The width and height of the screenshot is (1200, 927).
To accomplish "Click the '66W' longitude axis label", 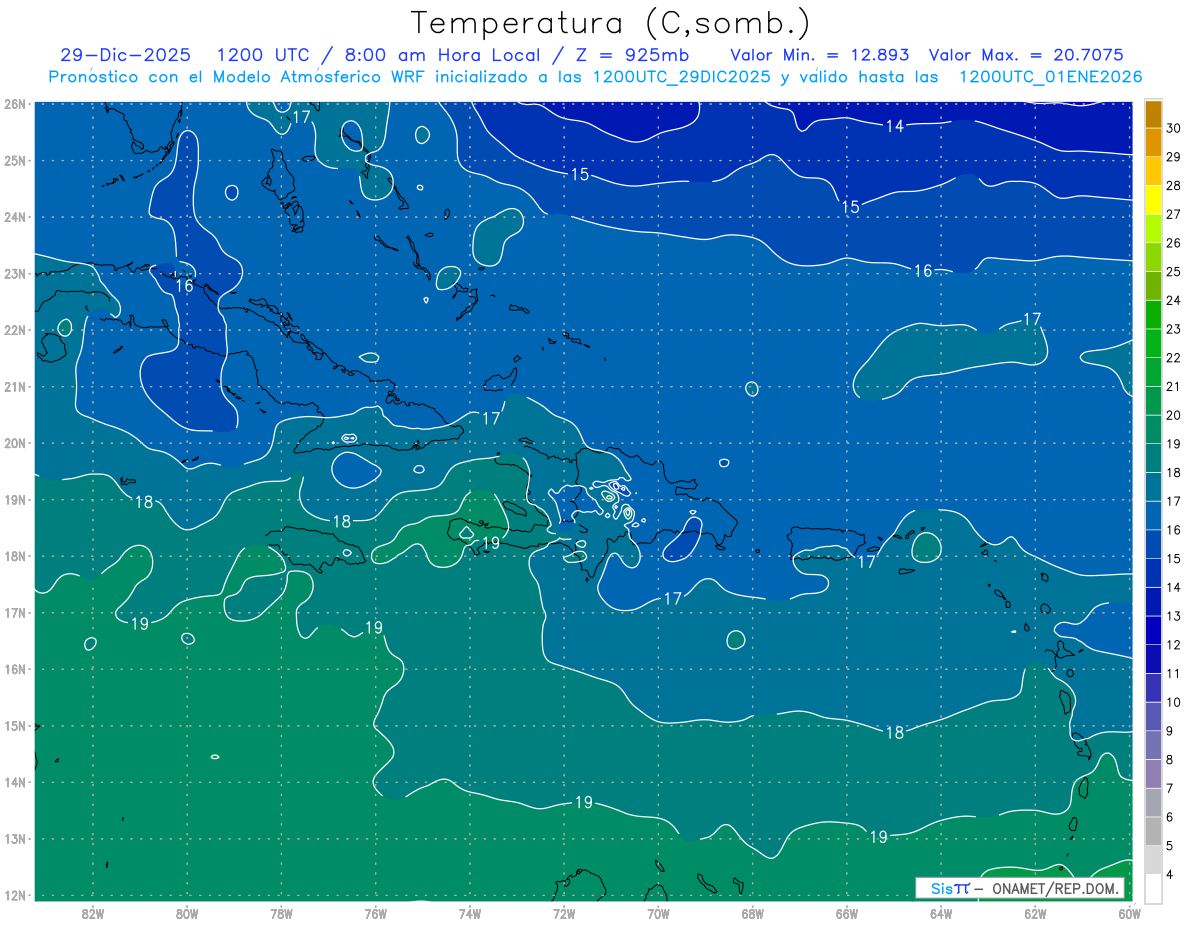I will click(847, 912).
